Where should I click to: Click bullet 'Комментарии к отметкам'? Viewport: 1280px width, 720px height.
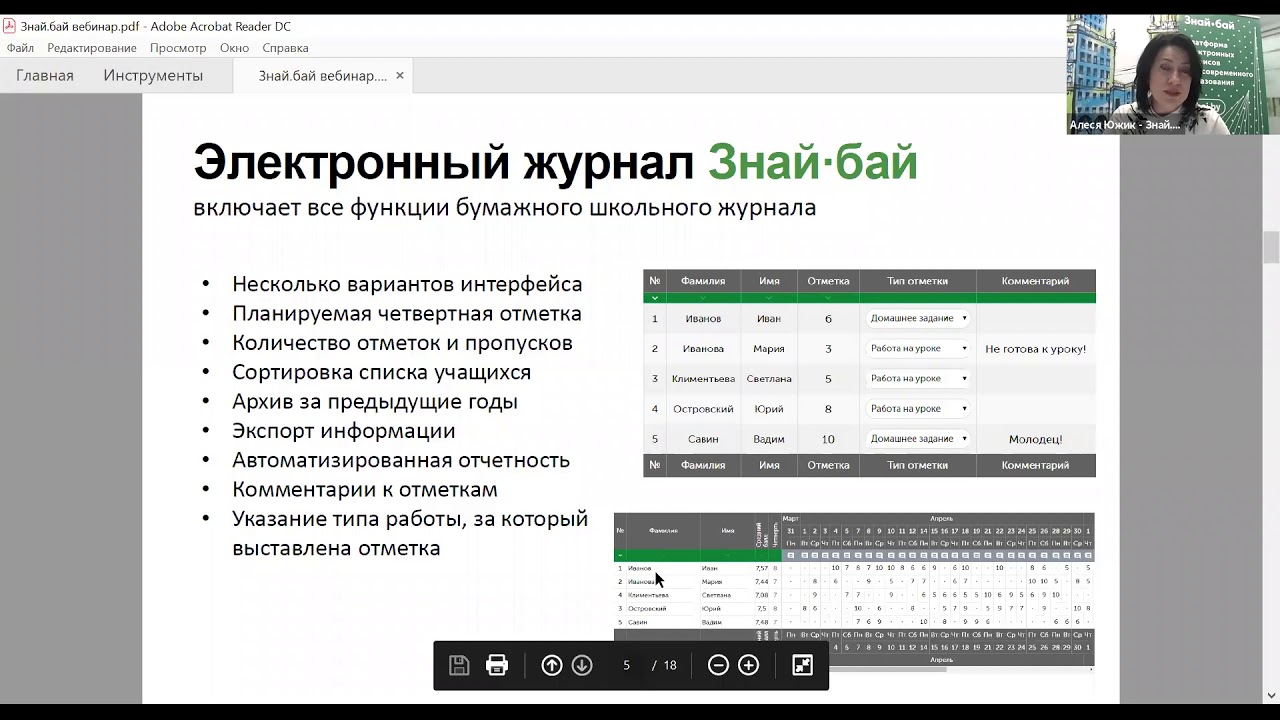click(365, 490)
